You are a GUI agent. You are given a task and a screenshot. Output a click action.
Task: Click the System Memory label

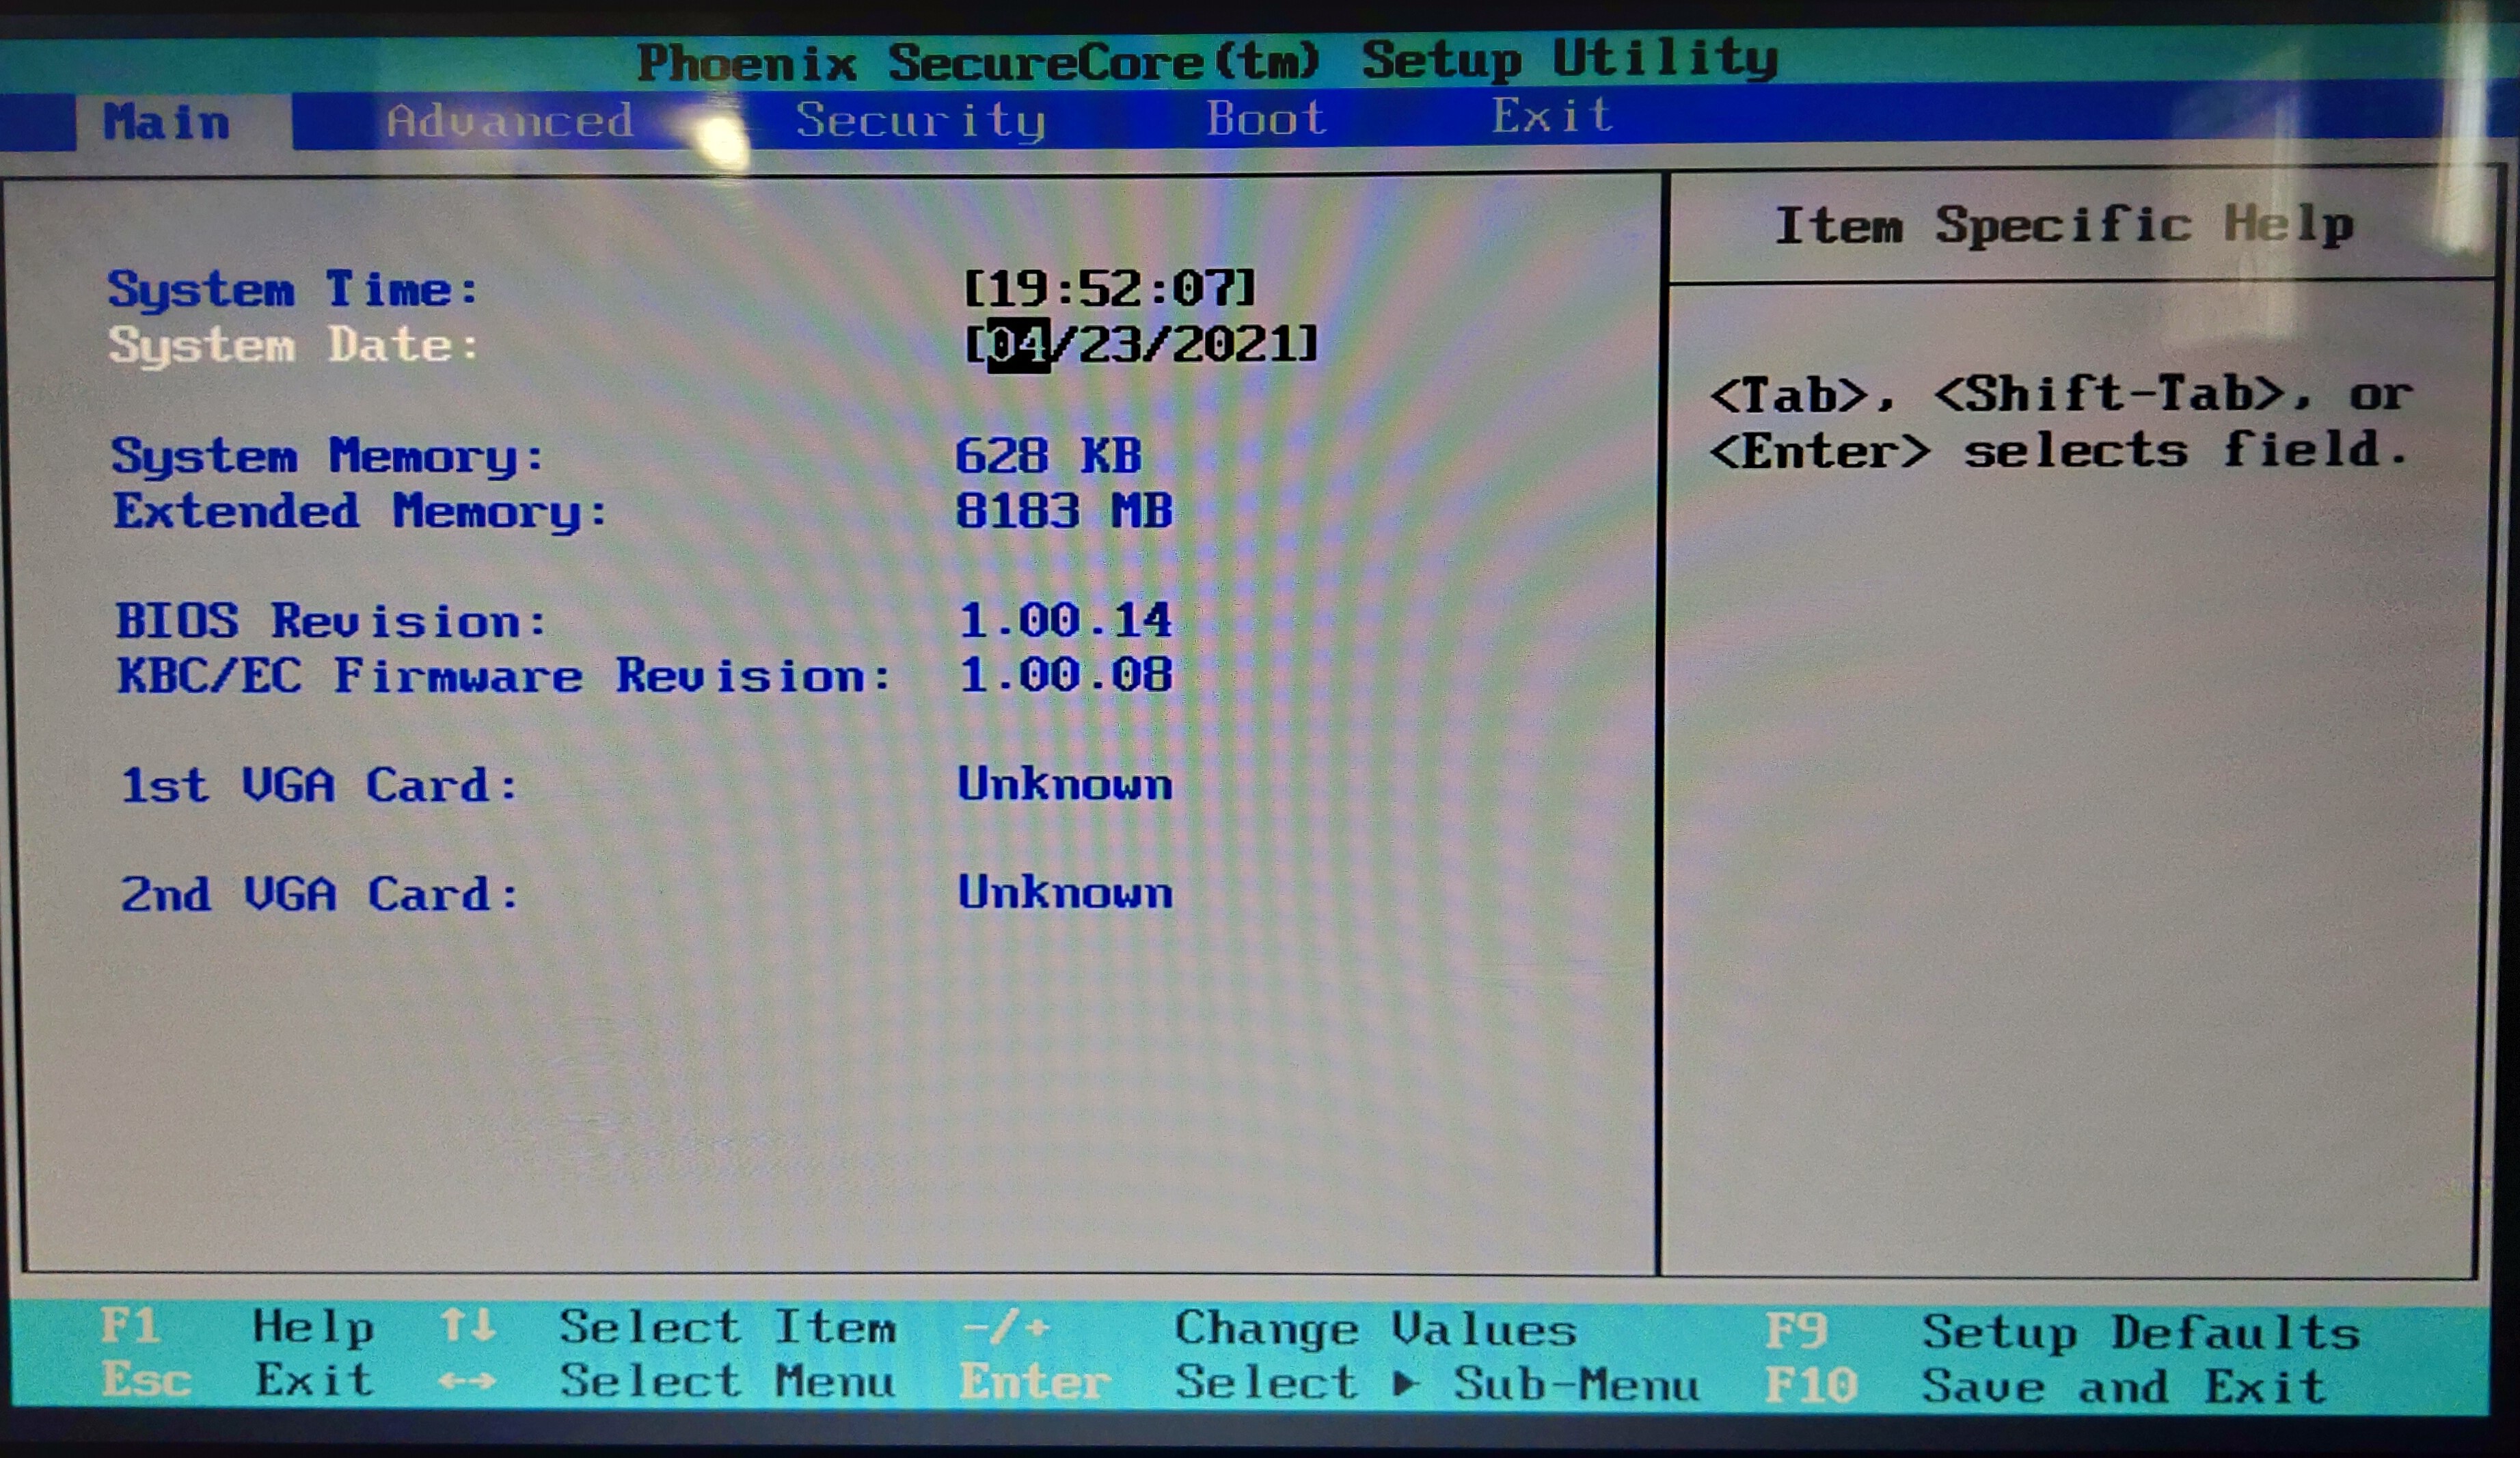[327, 457]
